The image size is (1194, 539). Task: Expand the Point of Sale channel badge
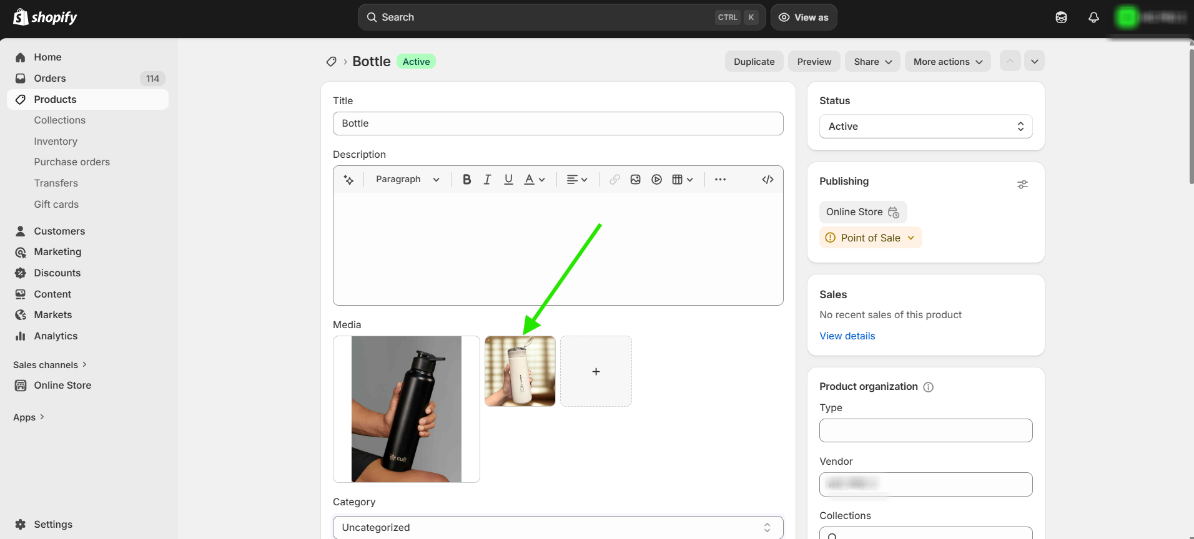(870, 238)
